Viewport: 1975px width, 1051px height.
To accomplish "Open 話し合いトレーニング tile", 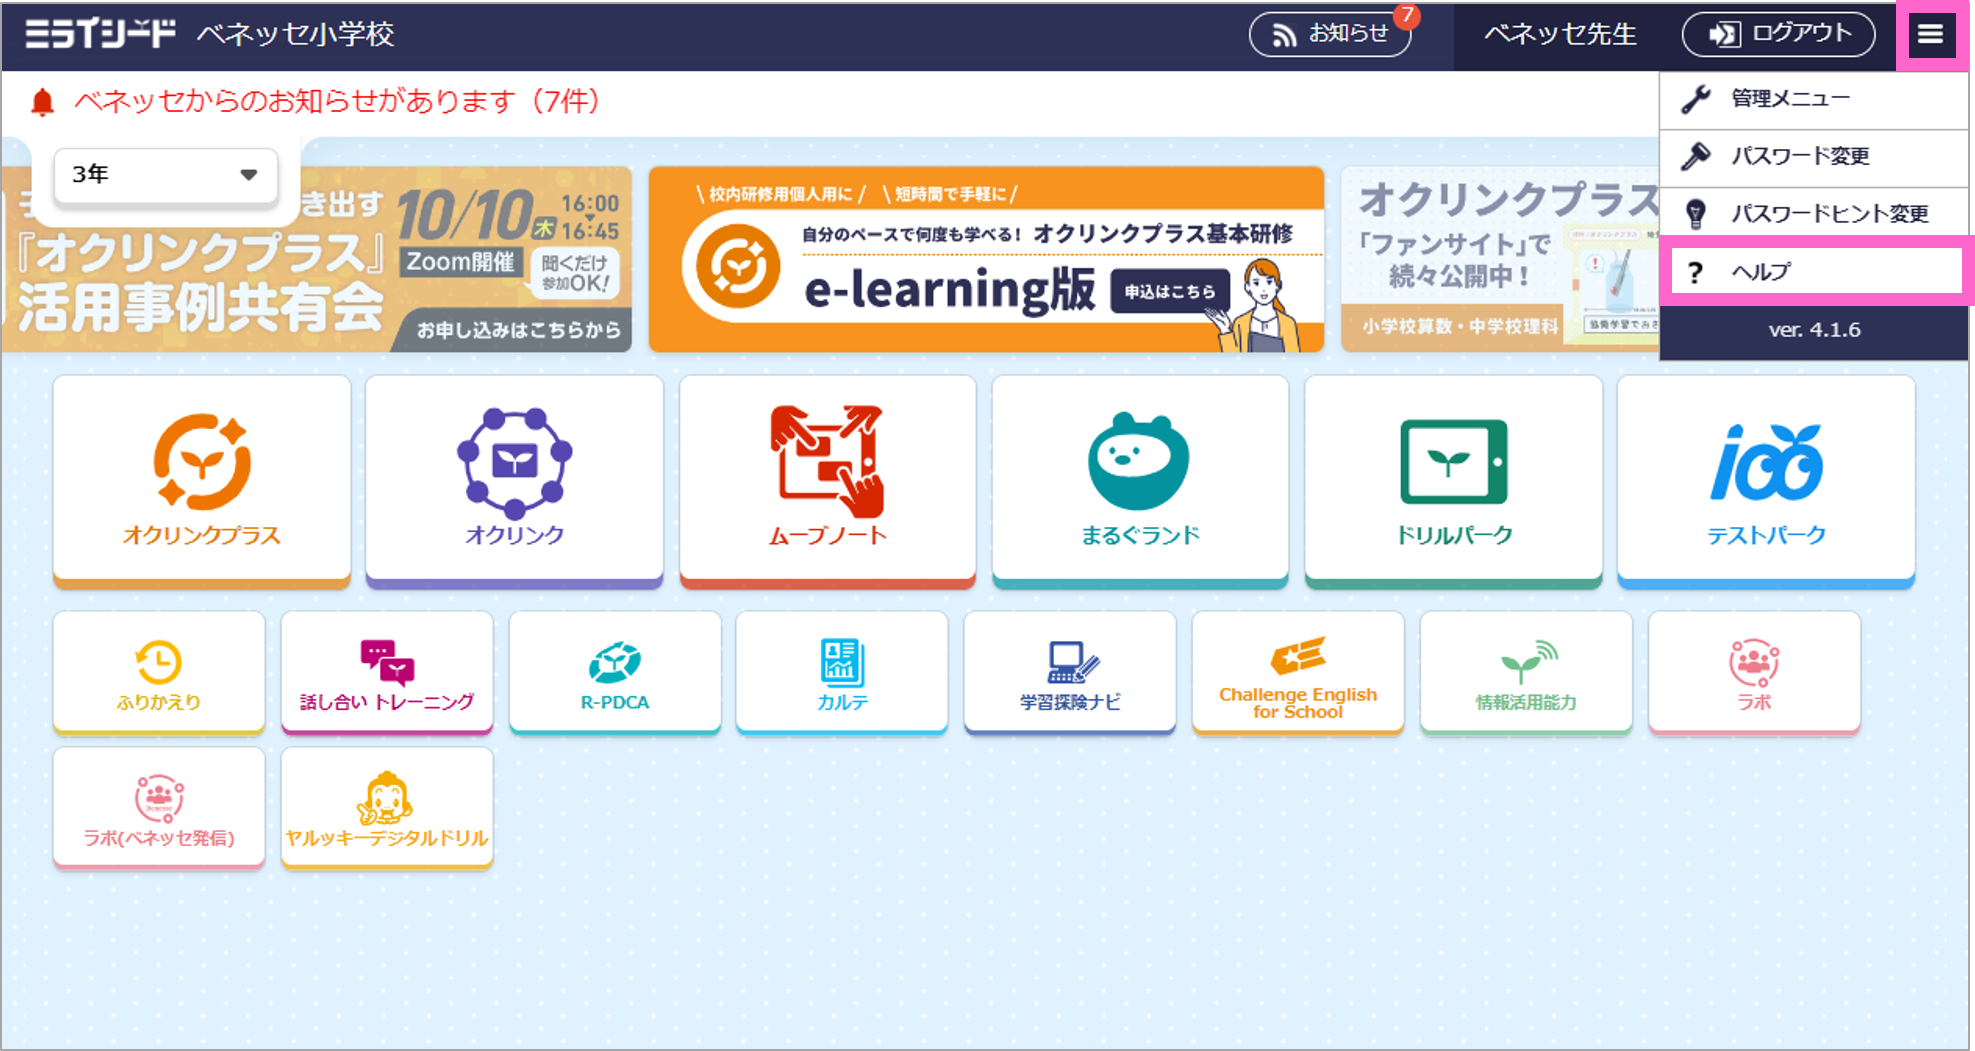I will pos(387,673).
